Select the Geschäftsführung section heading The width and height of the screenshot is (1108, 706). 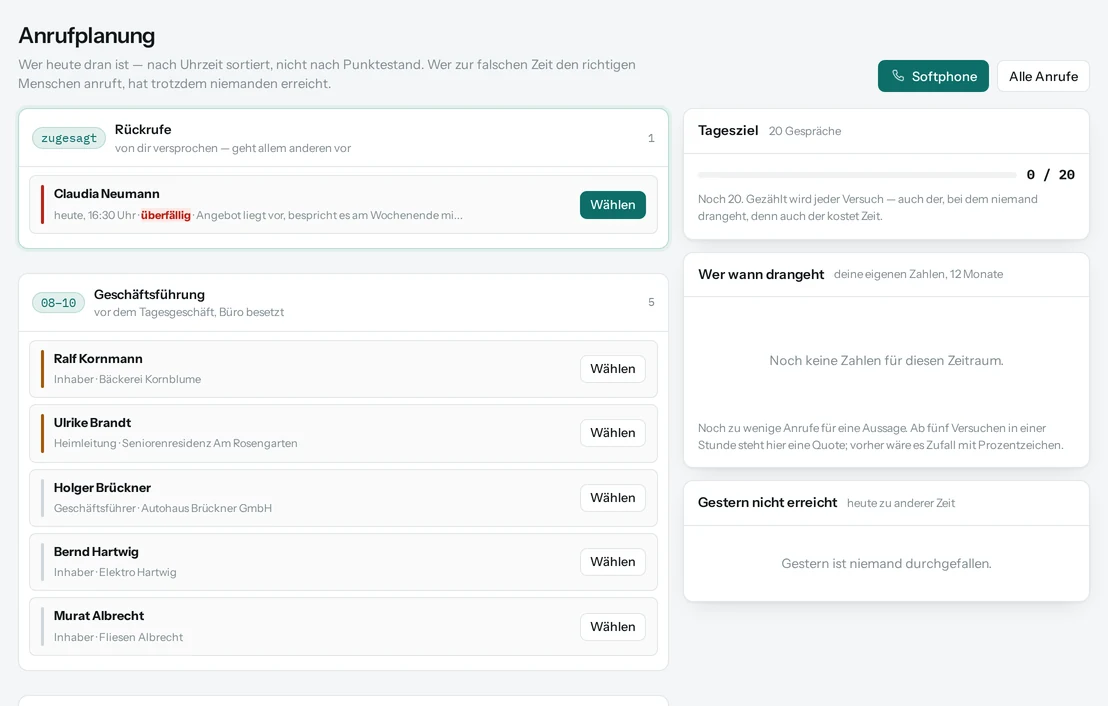[149, 295]
